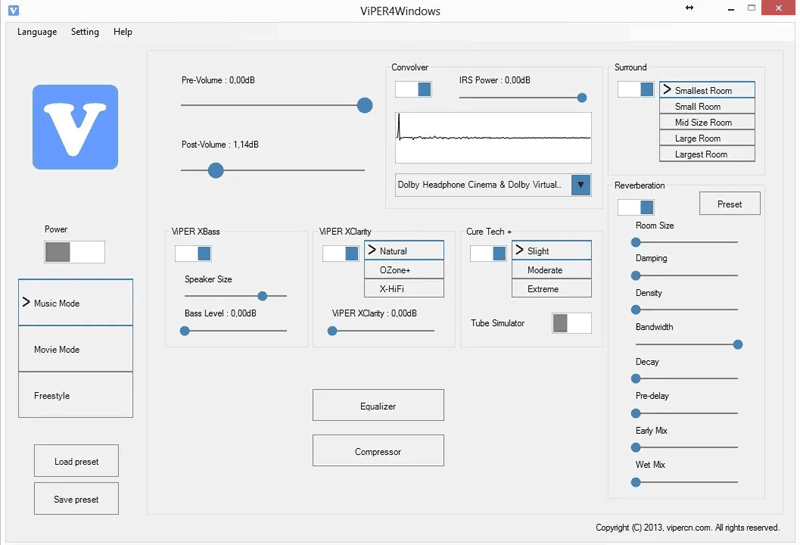Open the Dolby Headphone impulse dropdown
The width and height of the screenshot is (800, 545).
(580, 185)
